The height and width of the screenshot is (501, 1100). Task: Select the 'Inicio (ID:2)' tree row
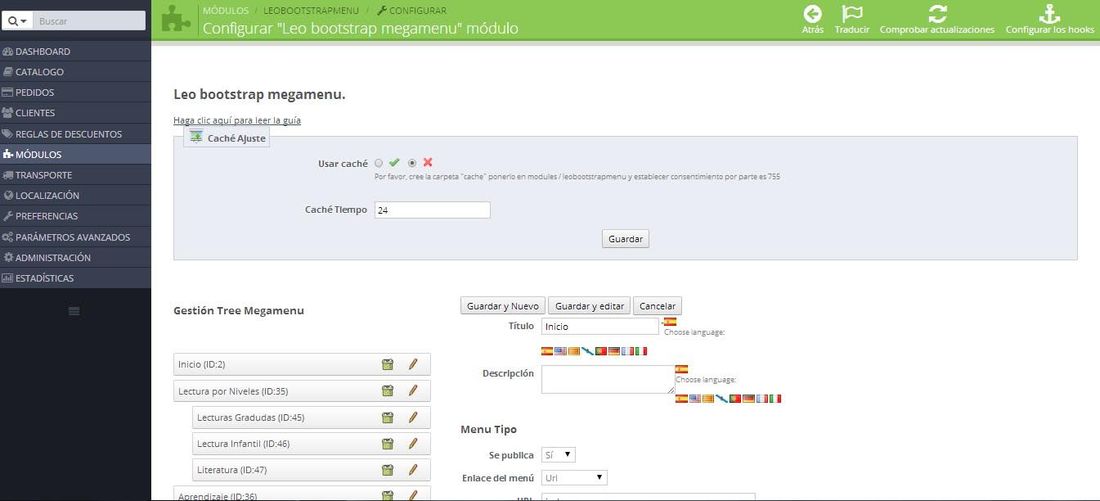click(x=302, y=364)
